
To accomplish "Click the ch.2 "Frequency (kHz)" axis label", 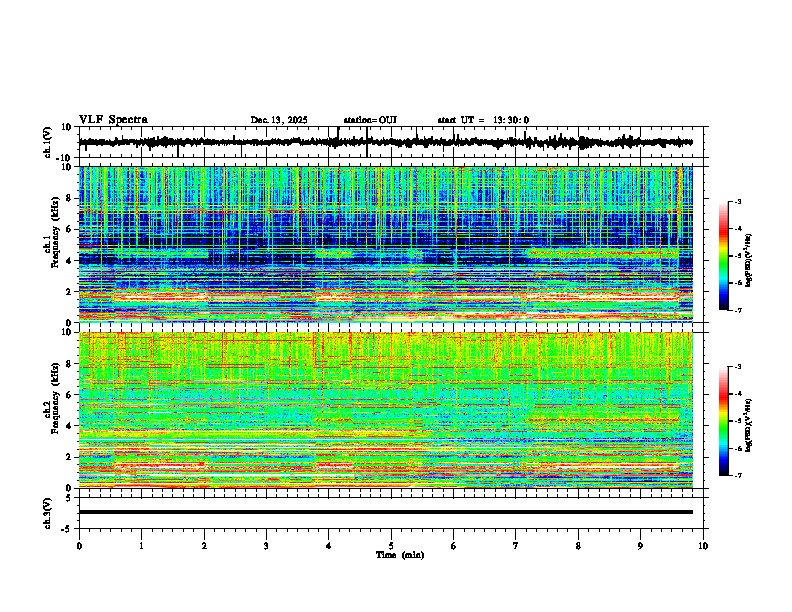I will tap(55, 398).
